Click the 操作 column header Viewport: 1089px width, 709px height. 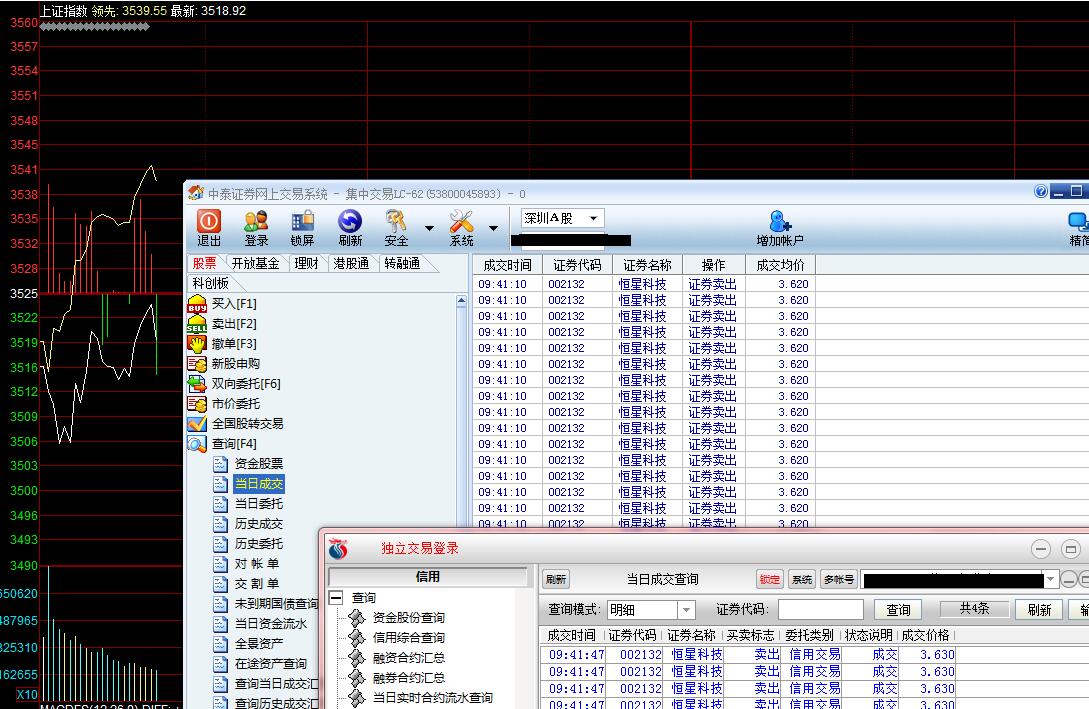tap(713, 265)
